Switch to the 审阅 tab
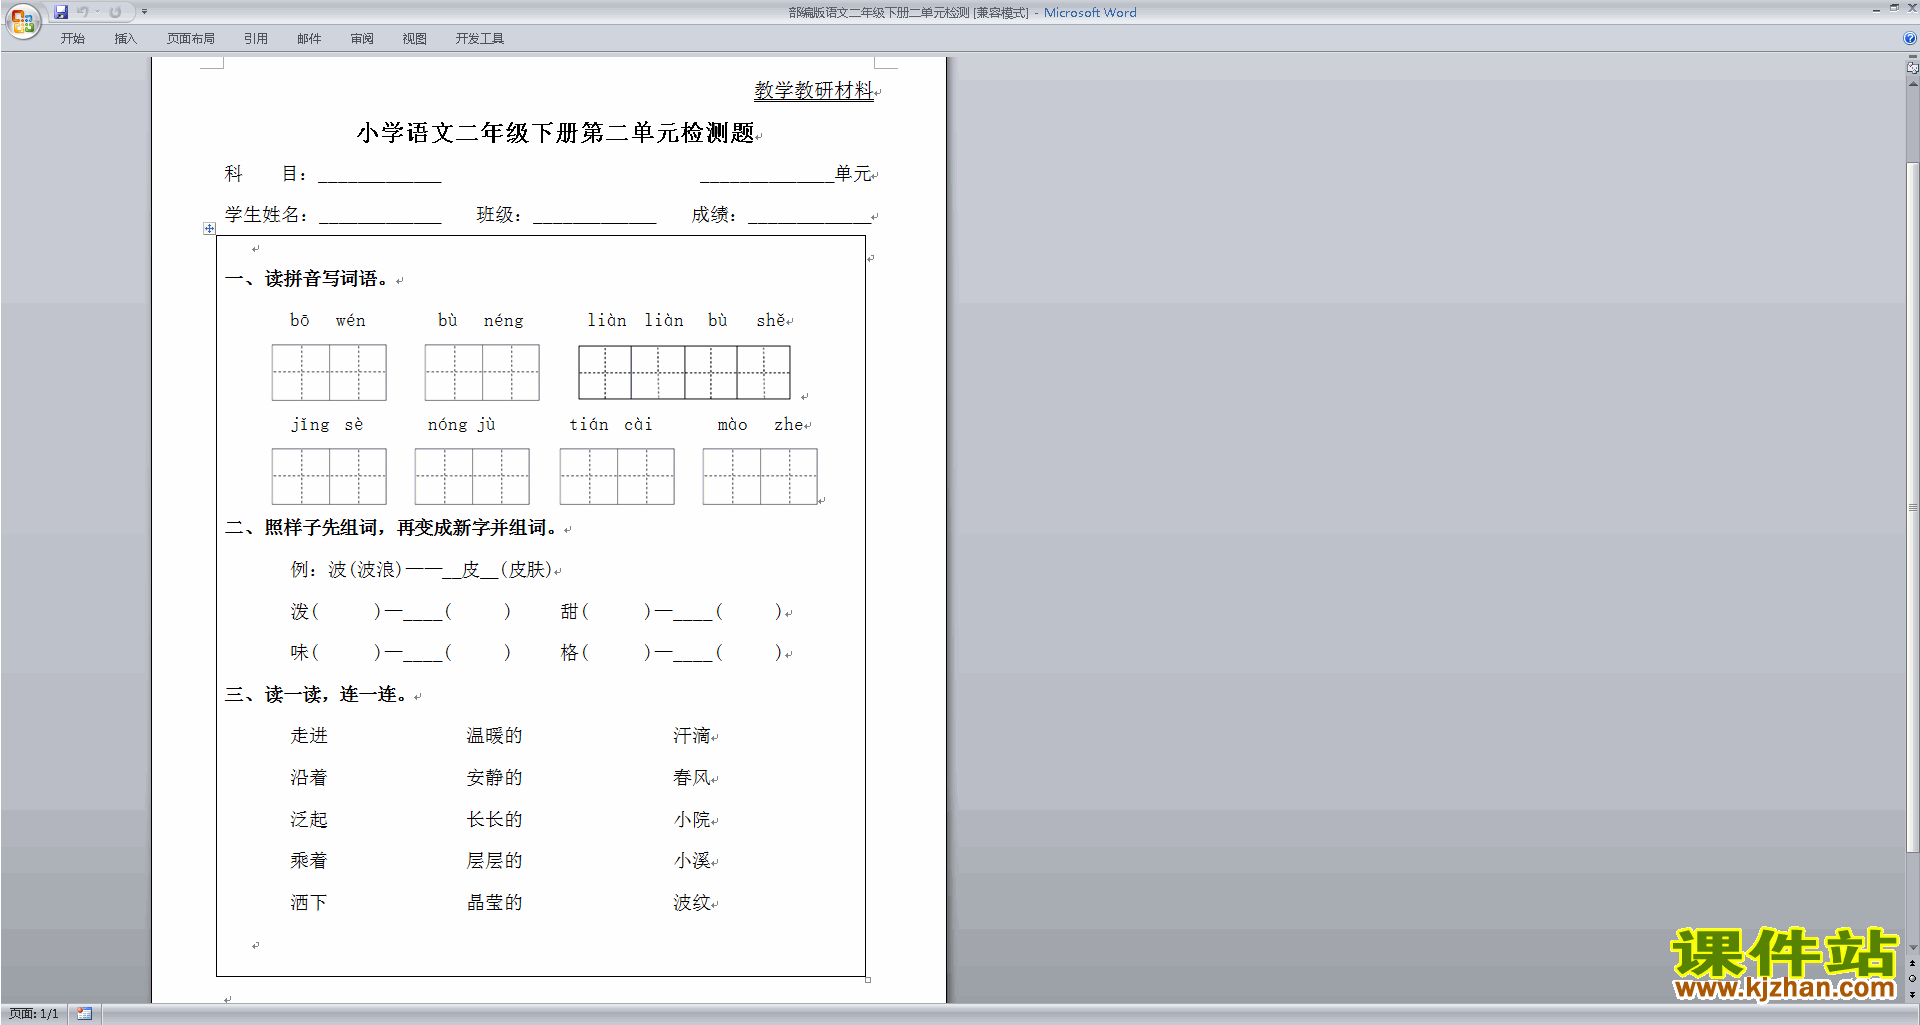Image resolution: width=1920 pixels, height=1025 pixels. tap(362, 39)
